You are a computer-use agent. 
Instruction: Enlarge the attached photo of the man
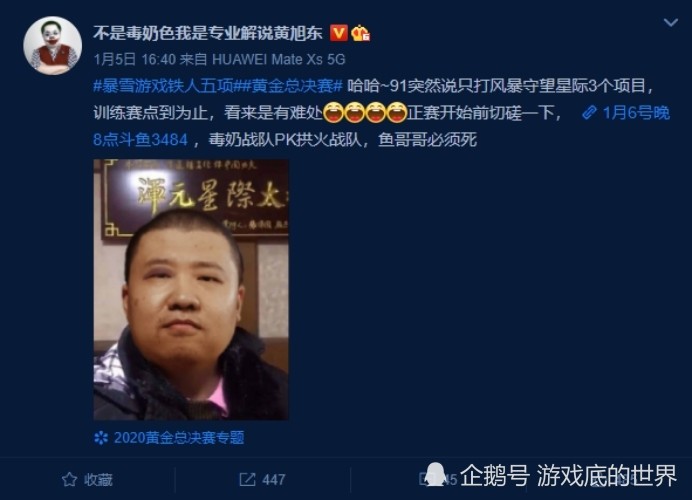click(191, 289)
